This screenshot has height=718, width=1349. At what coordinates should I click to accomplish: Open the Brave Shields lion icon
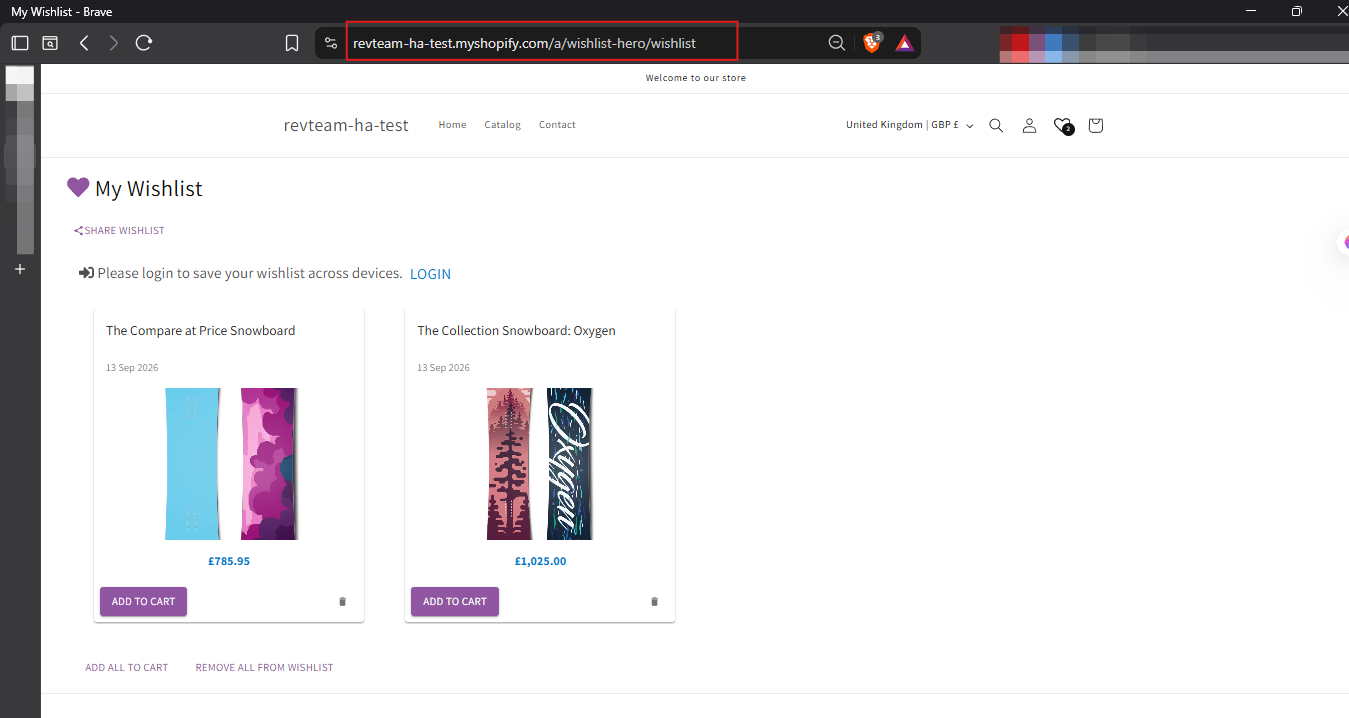[x=871, y=43]
